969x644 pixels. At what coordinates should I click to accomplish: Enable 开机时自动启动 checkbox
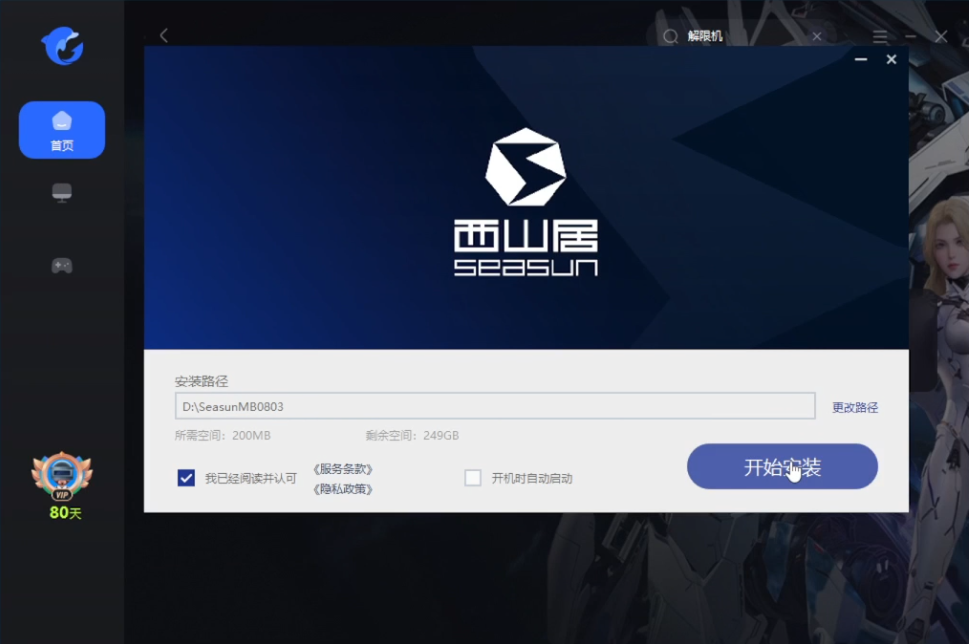coord(473,478)
